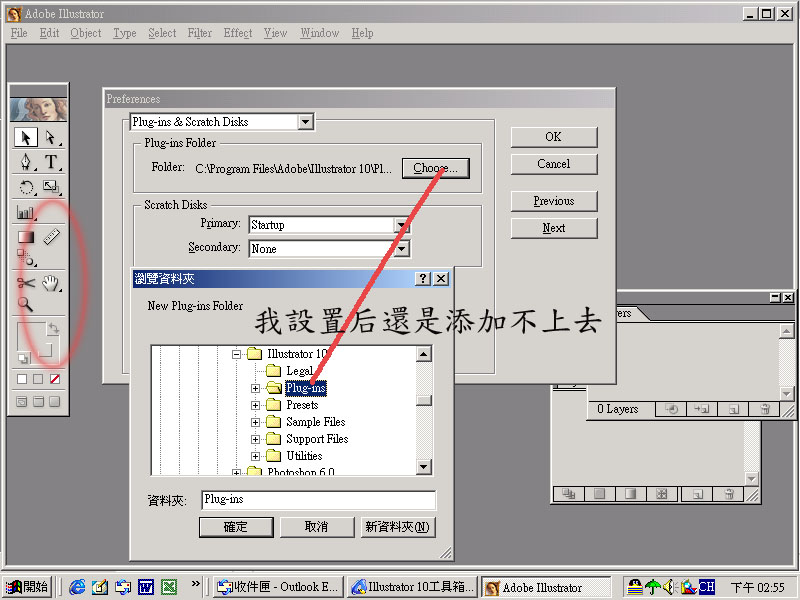Click the 資料夾 folder name field
This screenshot has height=600, width=800.
point(318,499)
